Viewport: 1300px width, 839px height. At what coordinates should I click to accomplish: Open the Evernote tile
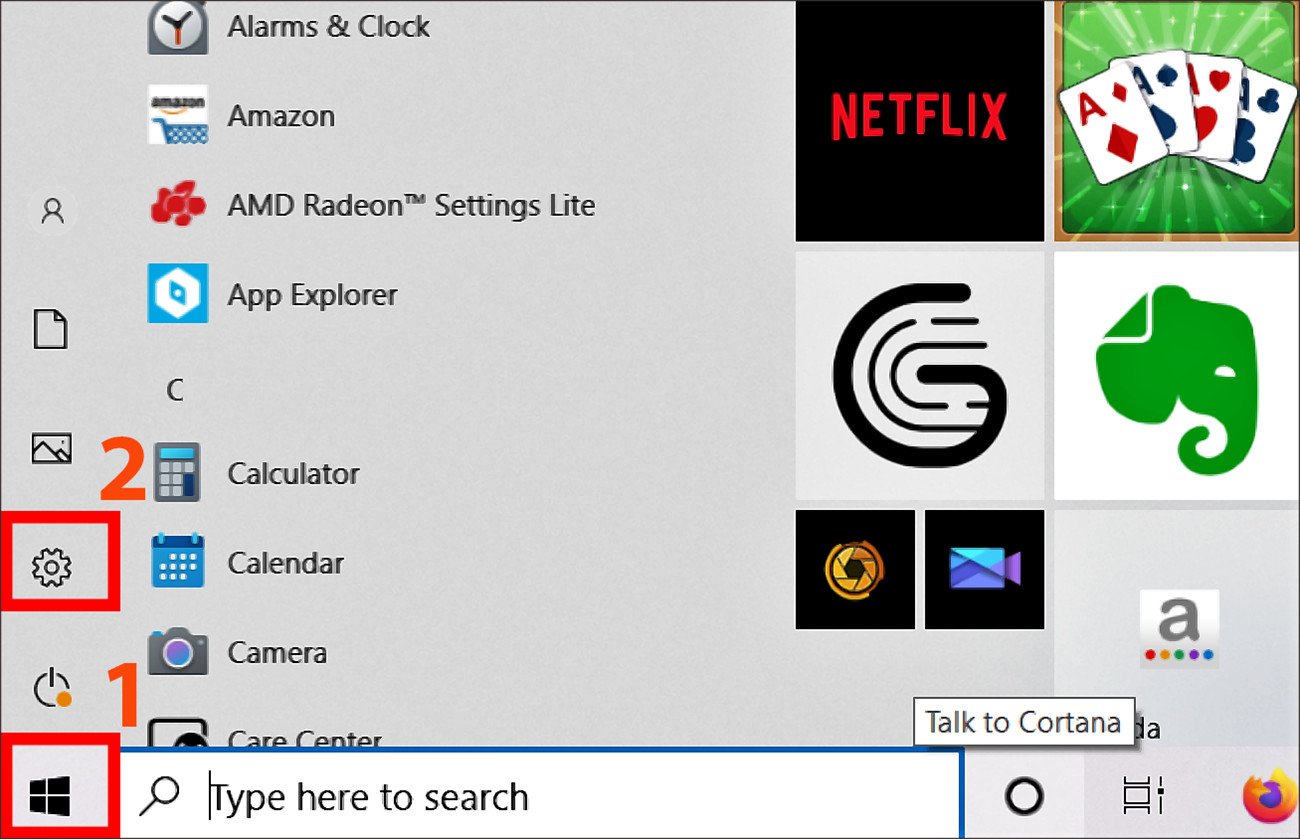(x=1176, y=374)
